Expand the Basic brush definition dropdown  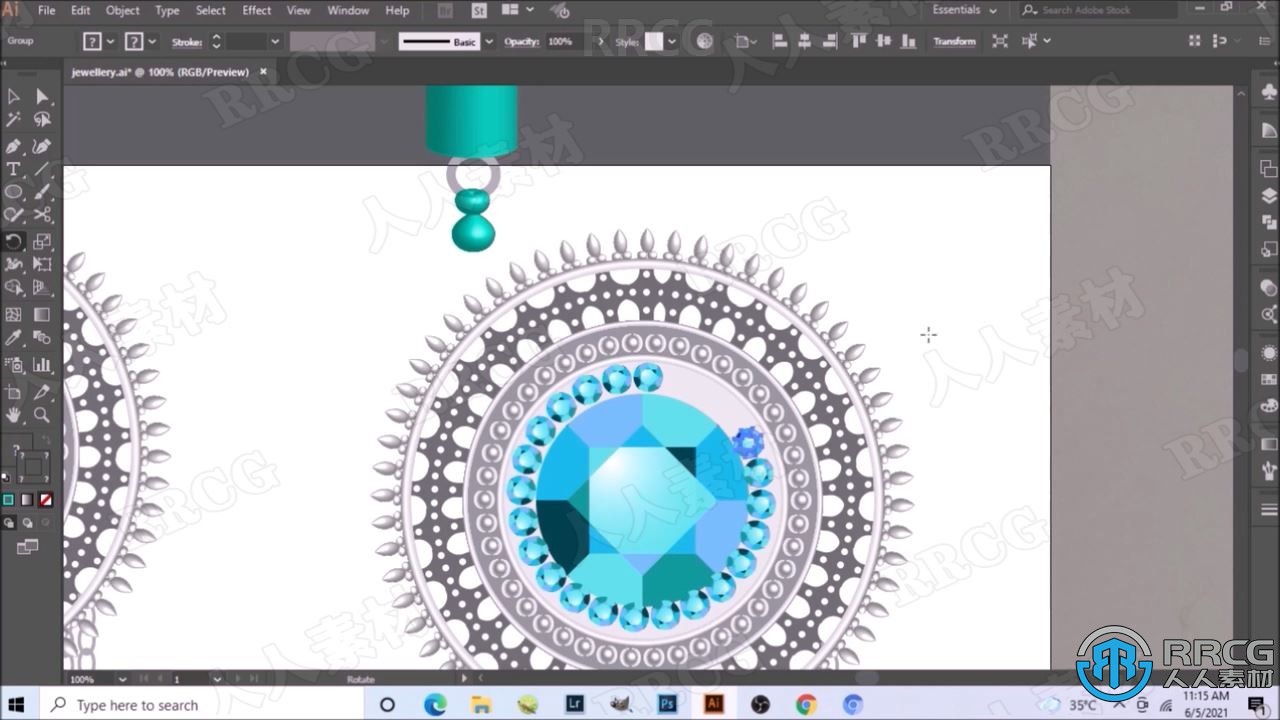(x=488, y=42)
